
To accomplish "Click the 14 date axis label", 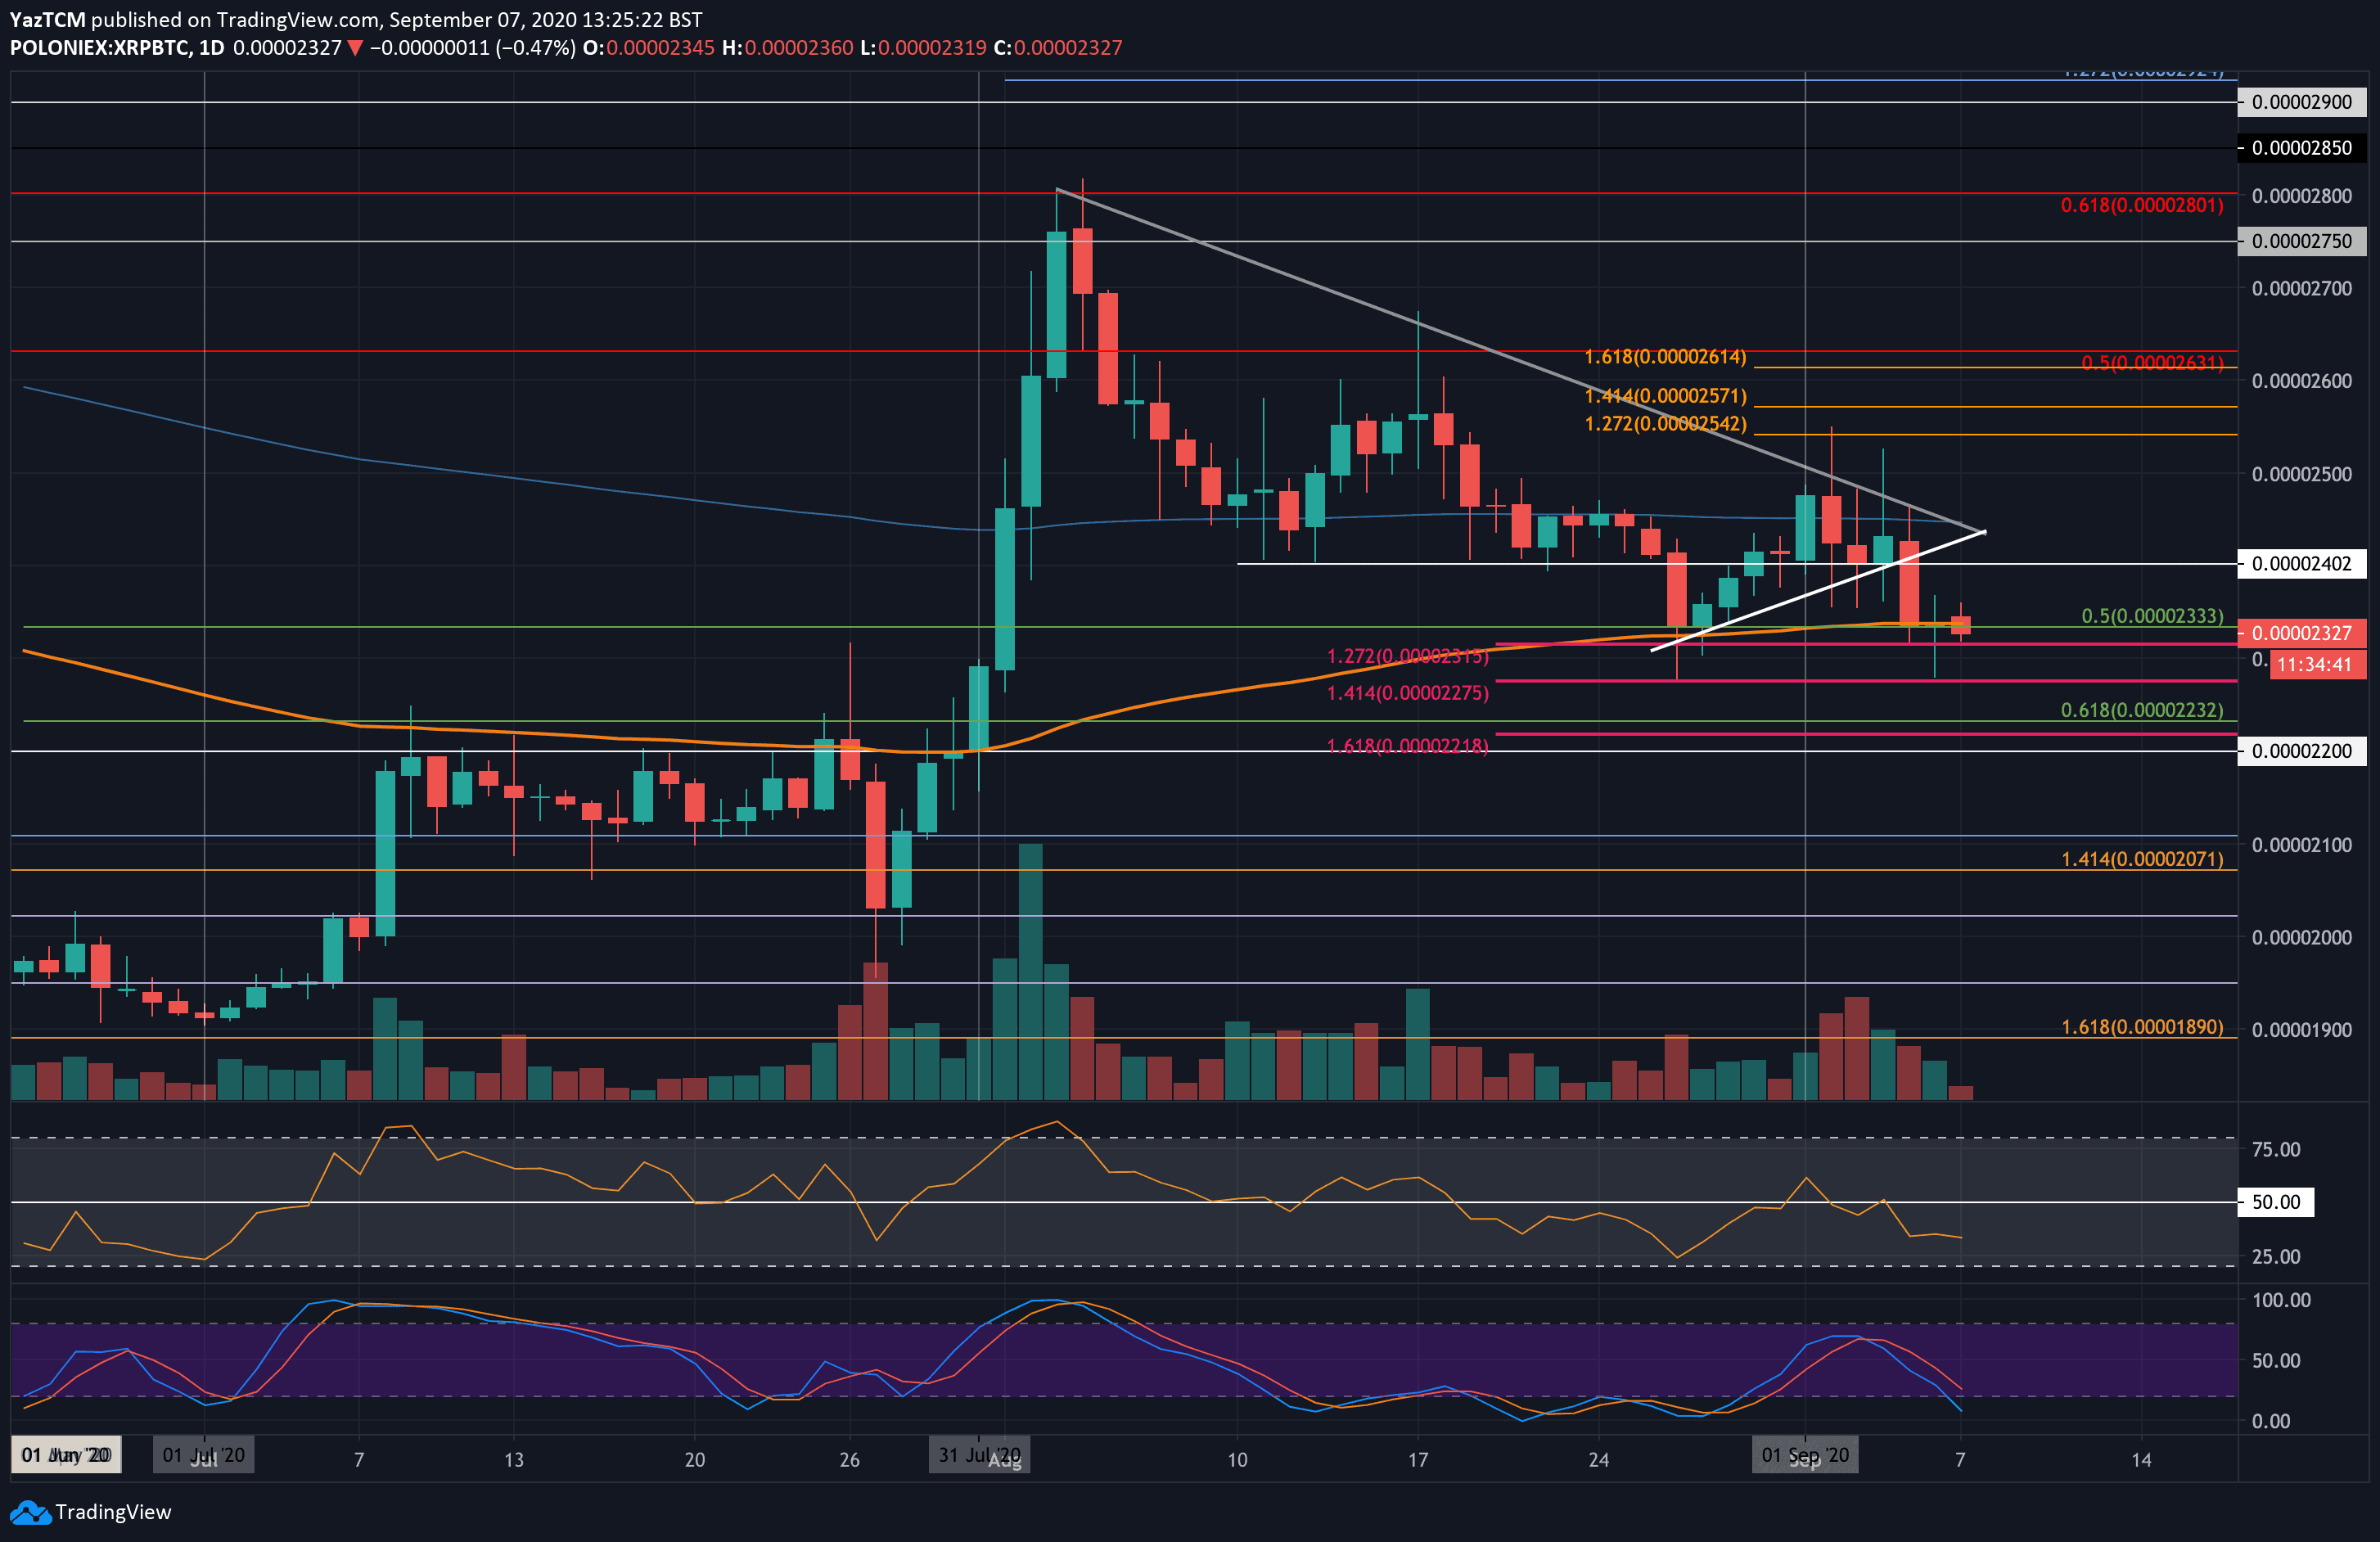I will 2141,1460.
